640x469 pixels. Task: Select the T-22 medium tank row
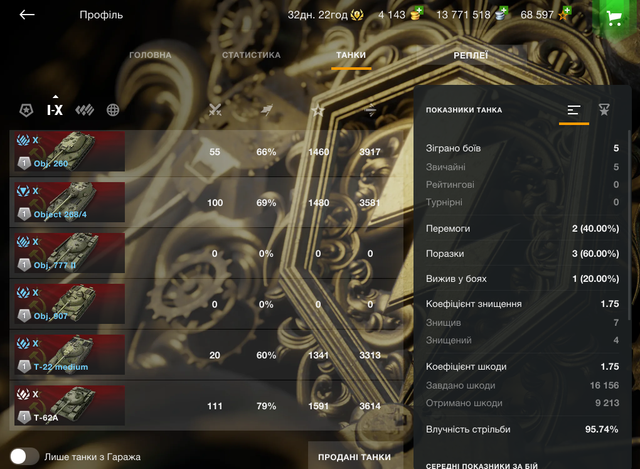pos(206,355)
